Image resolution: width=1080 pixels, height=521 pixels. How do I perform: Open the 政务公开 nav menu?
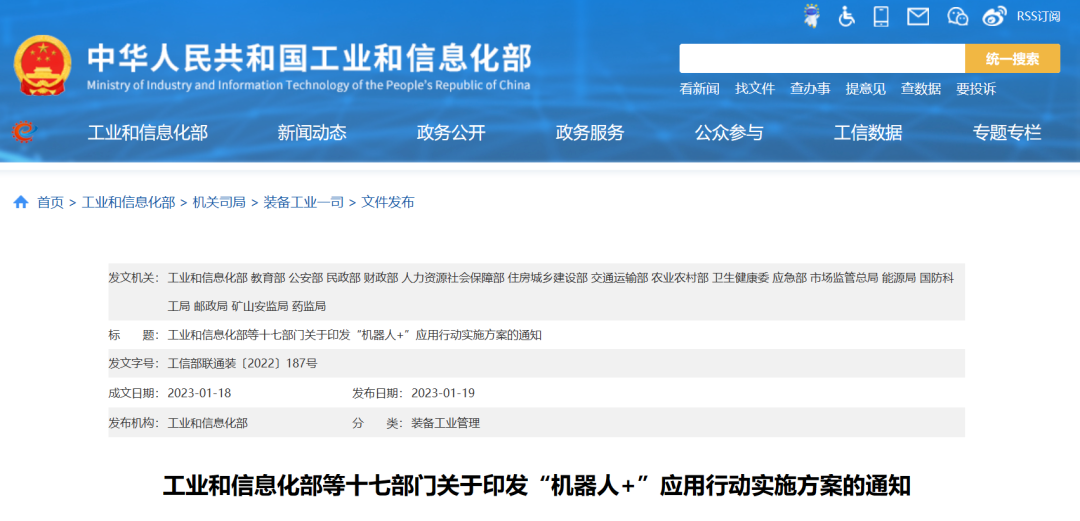(x=451, y=132)
